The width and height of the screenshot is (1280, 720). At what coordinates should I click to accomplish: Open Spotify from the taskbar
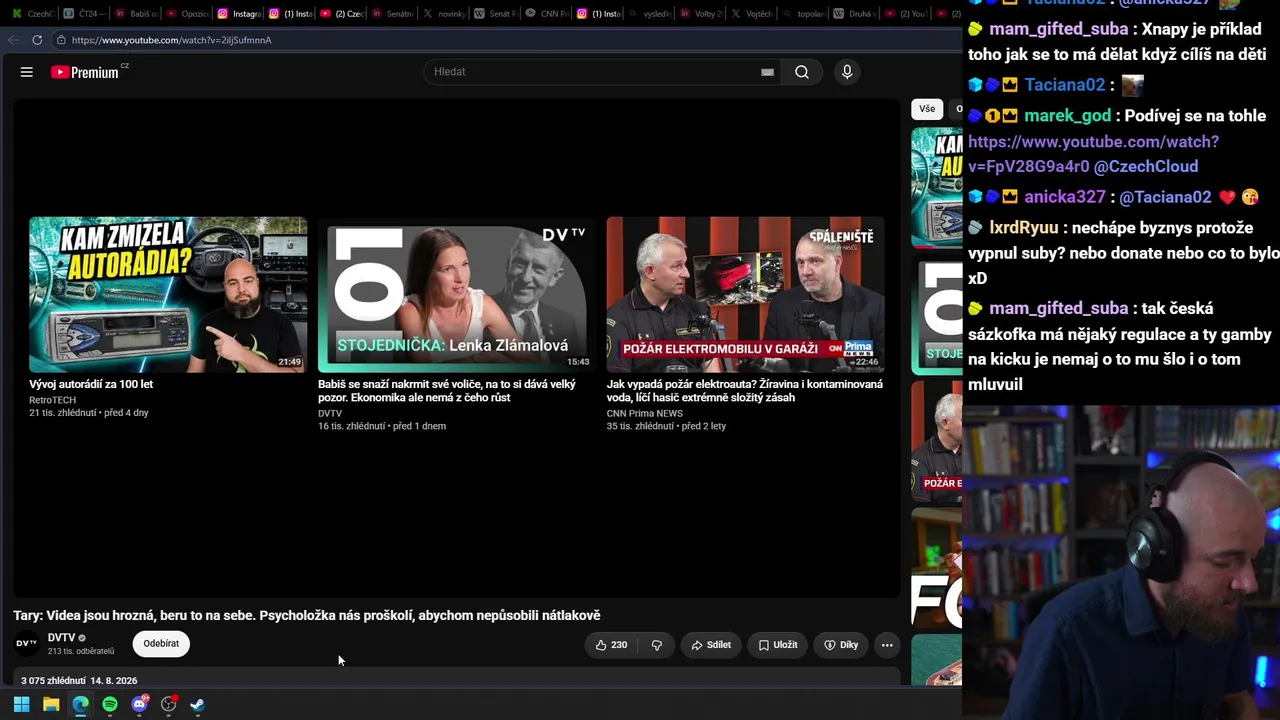[110, 704]
